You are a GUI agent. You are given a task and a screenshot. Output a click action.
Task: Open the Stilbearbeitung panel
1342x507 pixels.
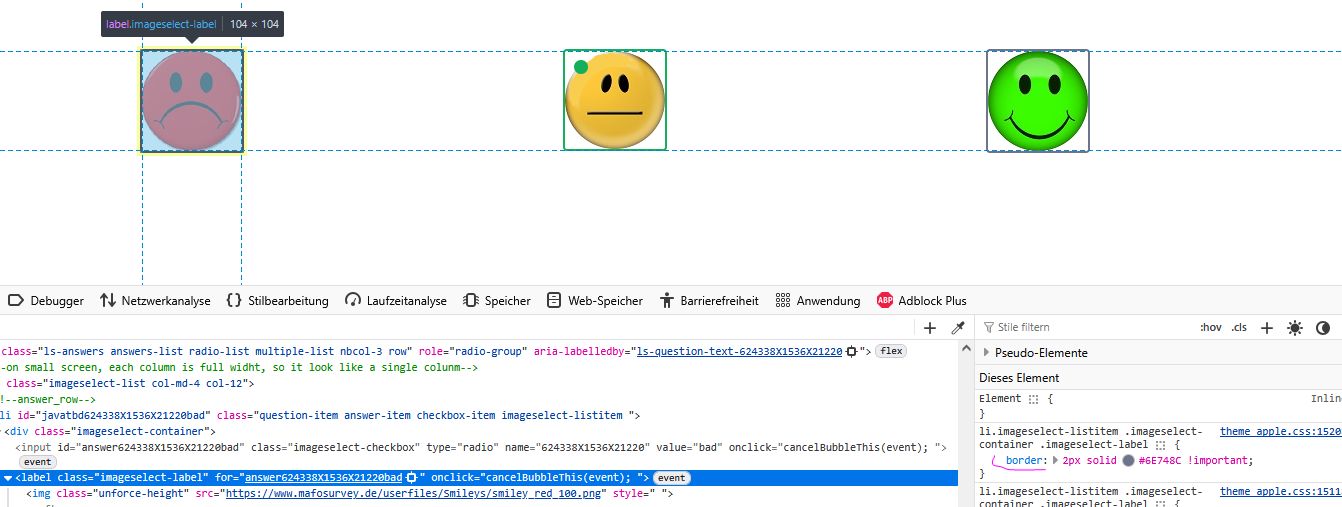pyautogui.click(x=278, y=301)
